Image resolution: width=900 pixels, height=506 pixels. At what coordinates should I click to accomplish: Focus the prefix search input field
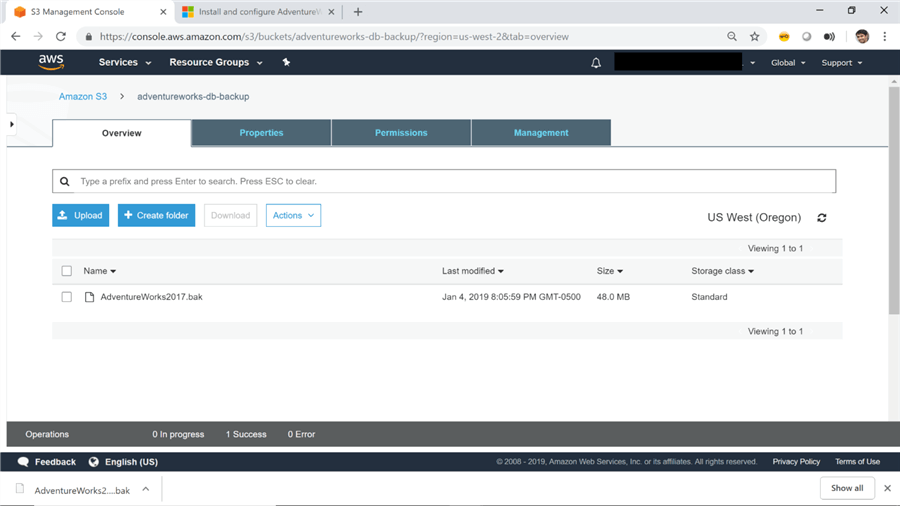coord(444,181)
